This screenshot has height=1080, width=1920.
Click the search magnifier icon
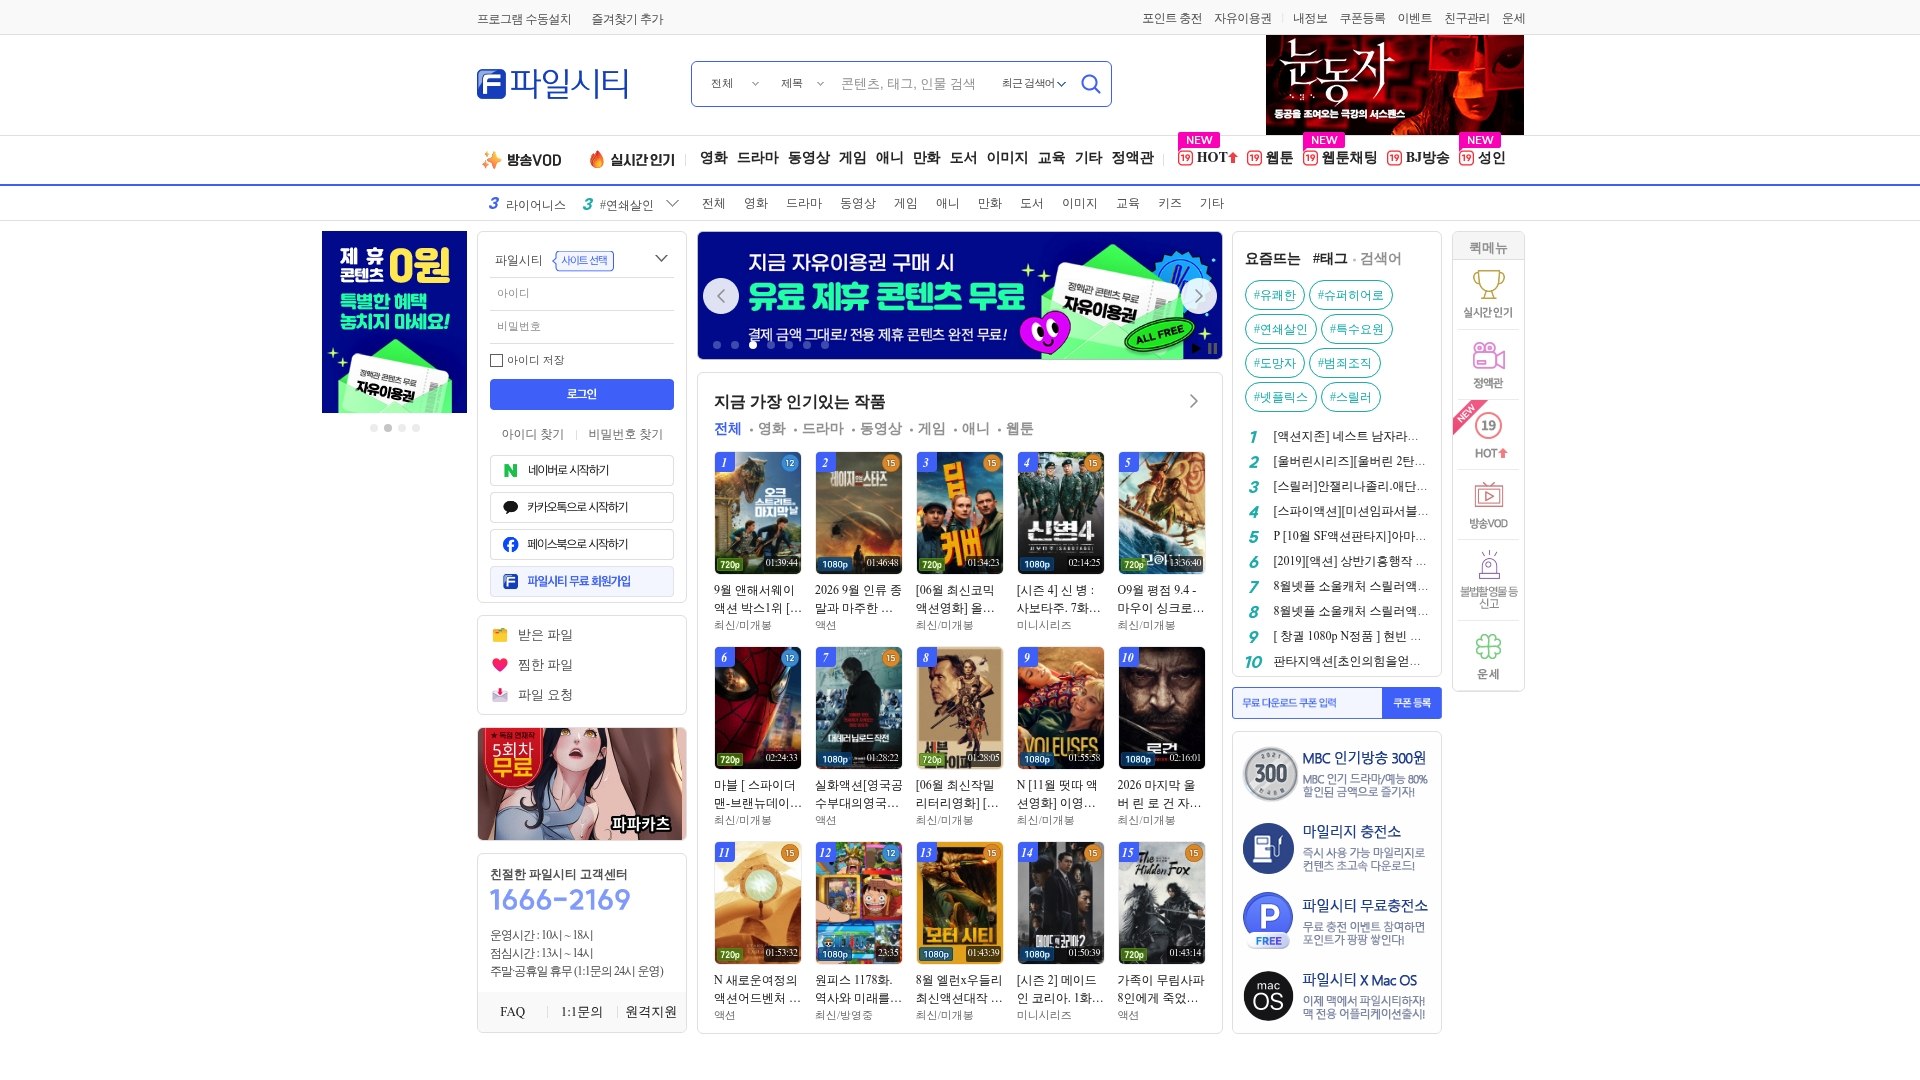click(x=1090, y=84)
